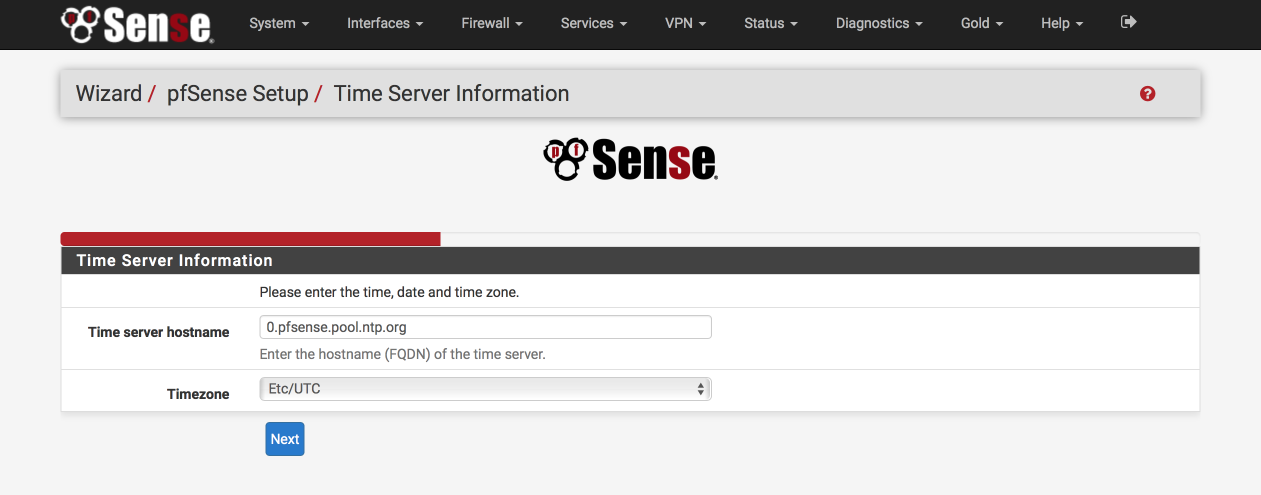Open the Diagnostics dropdown menu

(x=879, y=23)
